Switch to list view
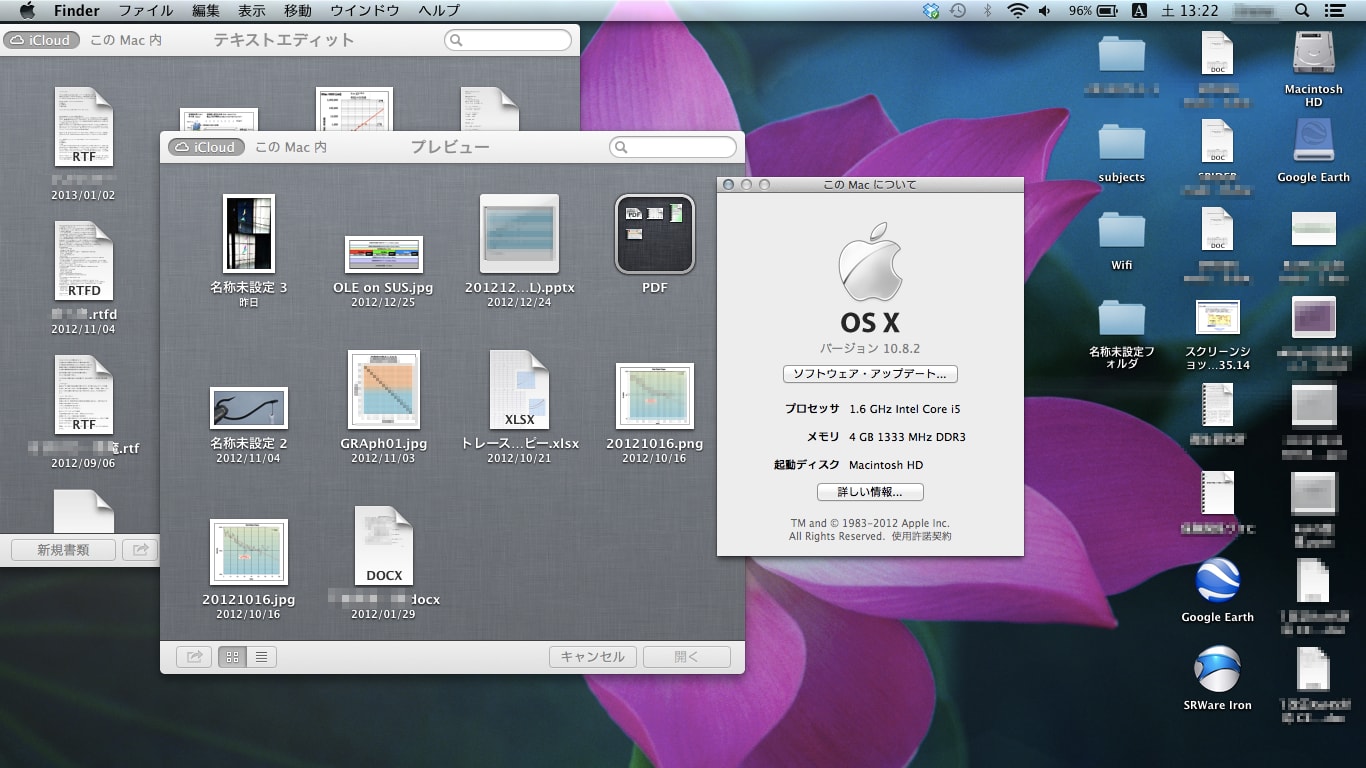Screen dimensions: 1366x768 [x=262, y=657]
